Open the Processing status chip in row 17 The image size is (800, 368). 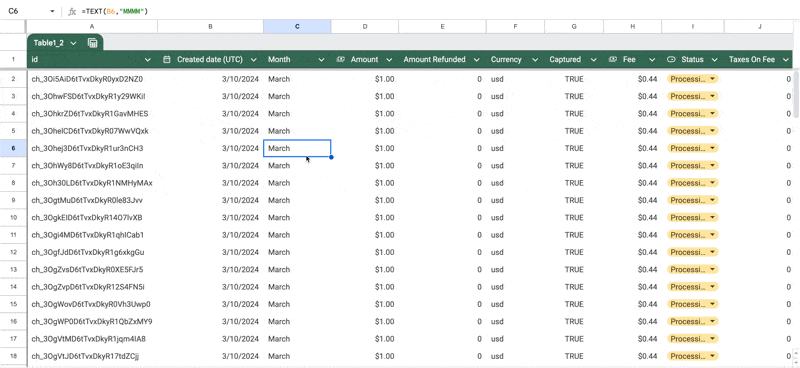click(x=692, y=339)
